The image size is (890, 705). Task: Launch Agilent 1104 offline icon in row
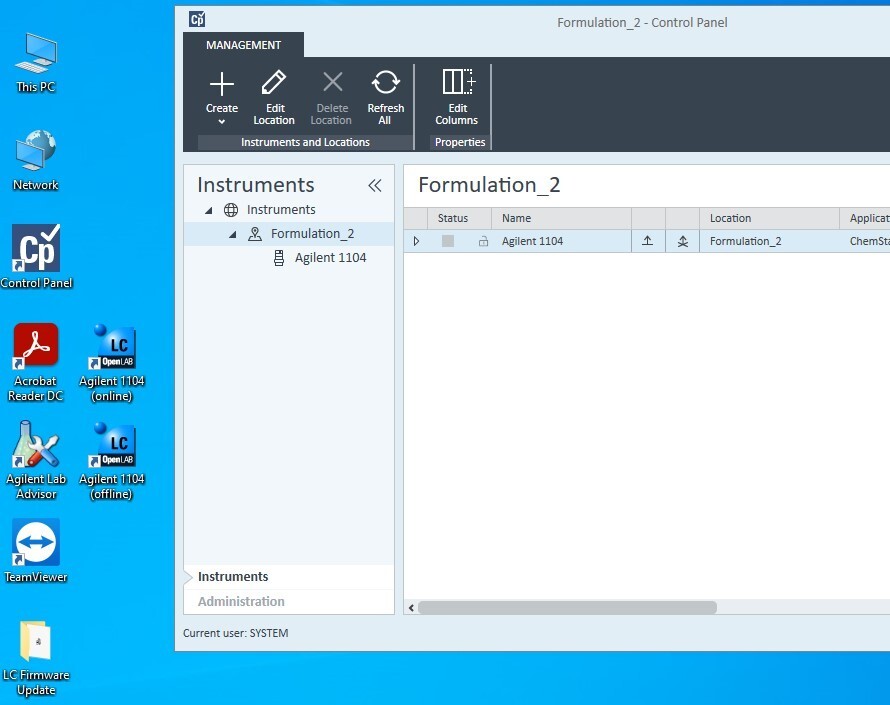point(683,241)
